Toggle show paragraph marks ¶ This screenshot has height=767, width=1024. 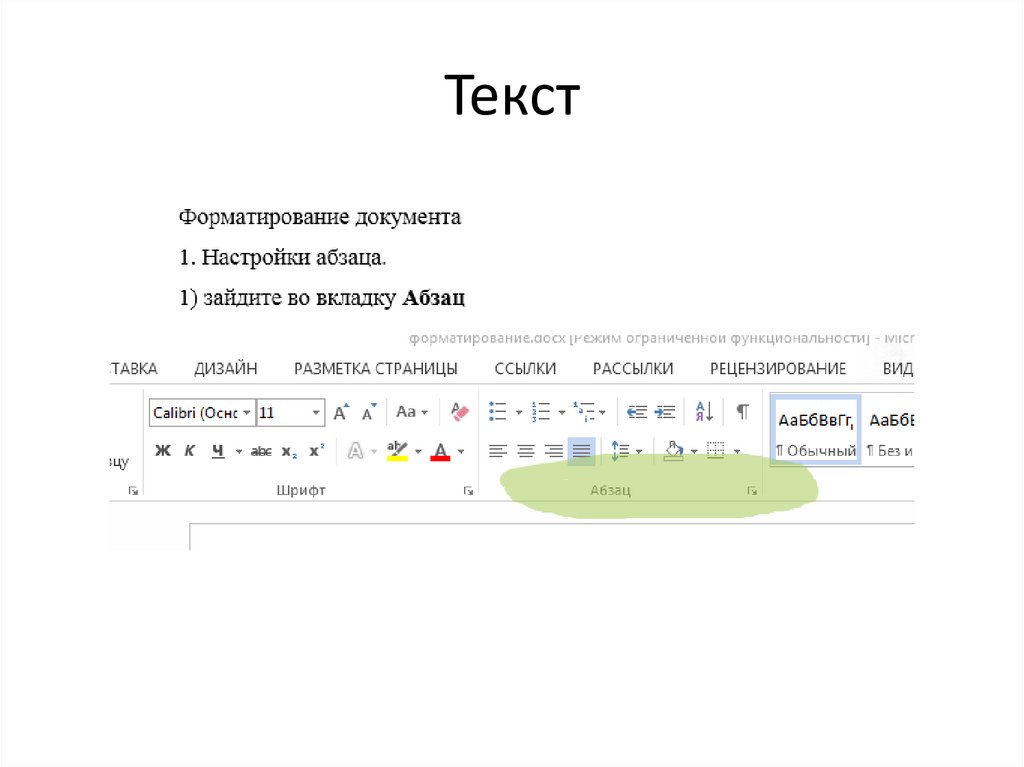(x=743, y=412)
